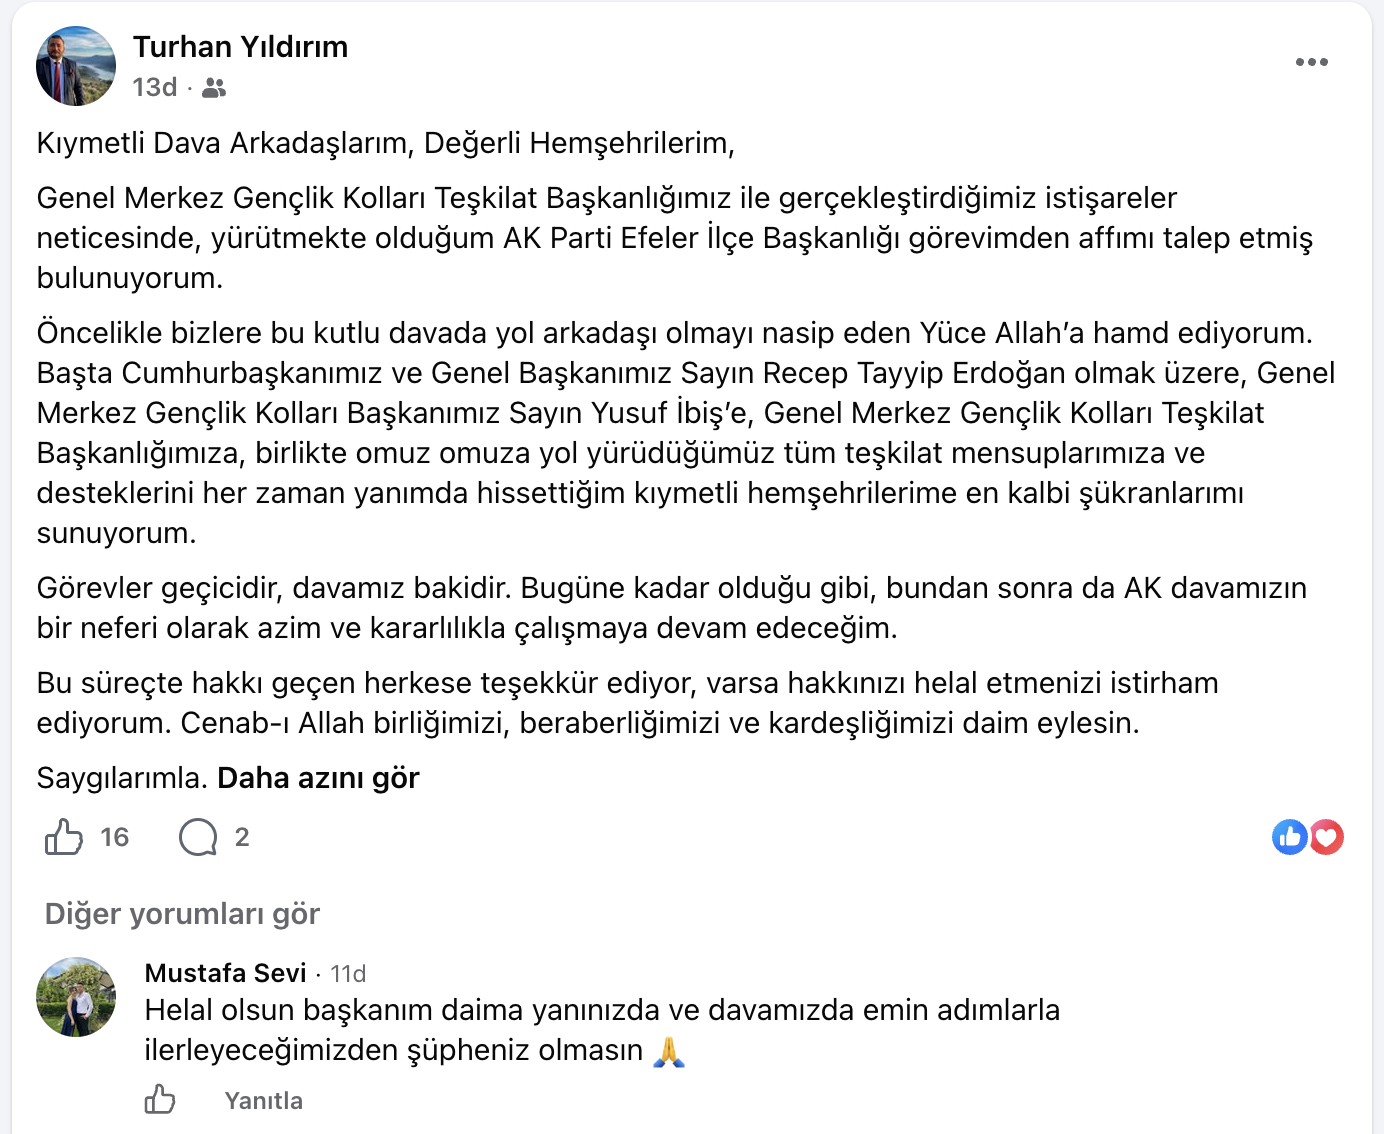Open Mustafa Sevi name link

225,973
